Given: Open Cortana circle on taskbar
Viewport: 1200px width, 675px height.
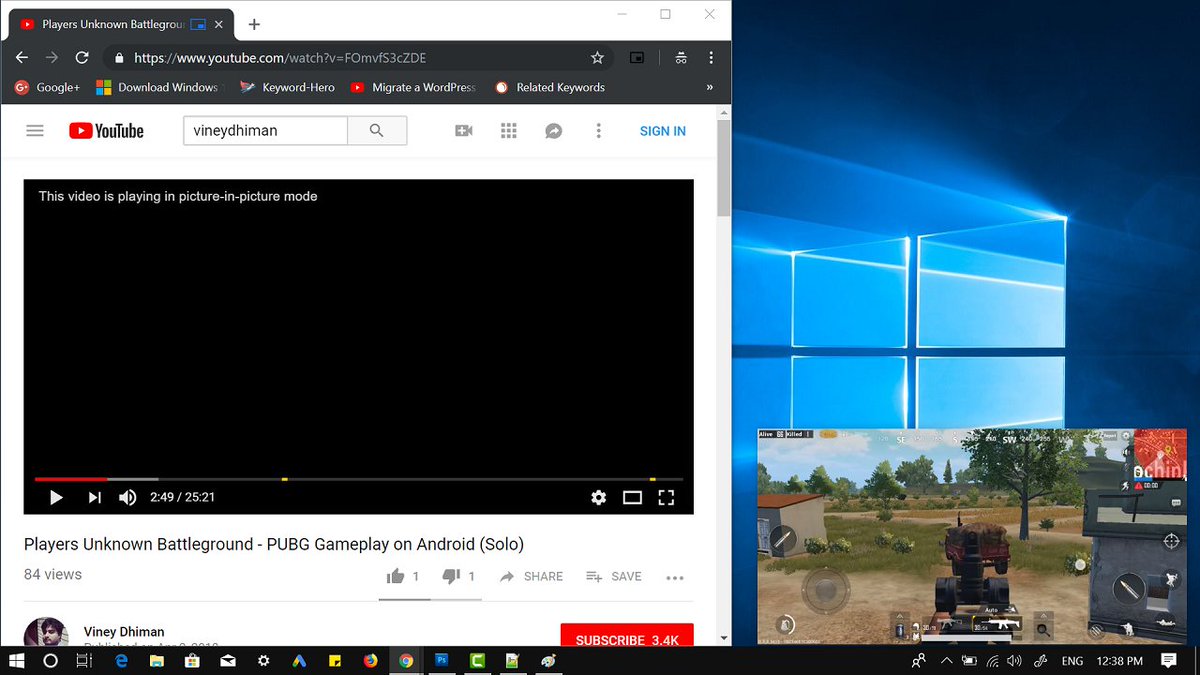Looking at the screenshot, I should [51, 661].
